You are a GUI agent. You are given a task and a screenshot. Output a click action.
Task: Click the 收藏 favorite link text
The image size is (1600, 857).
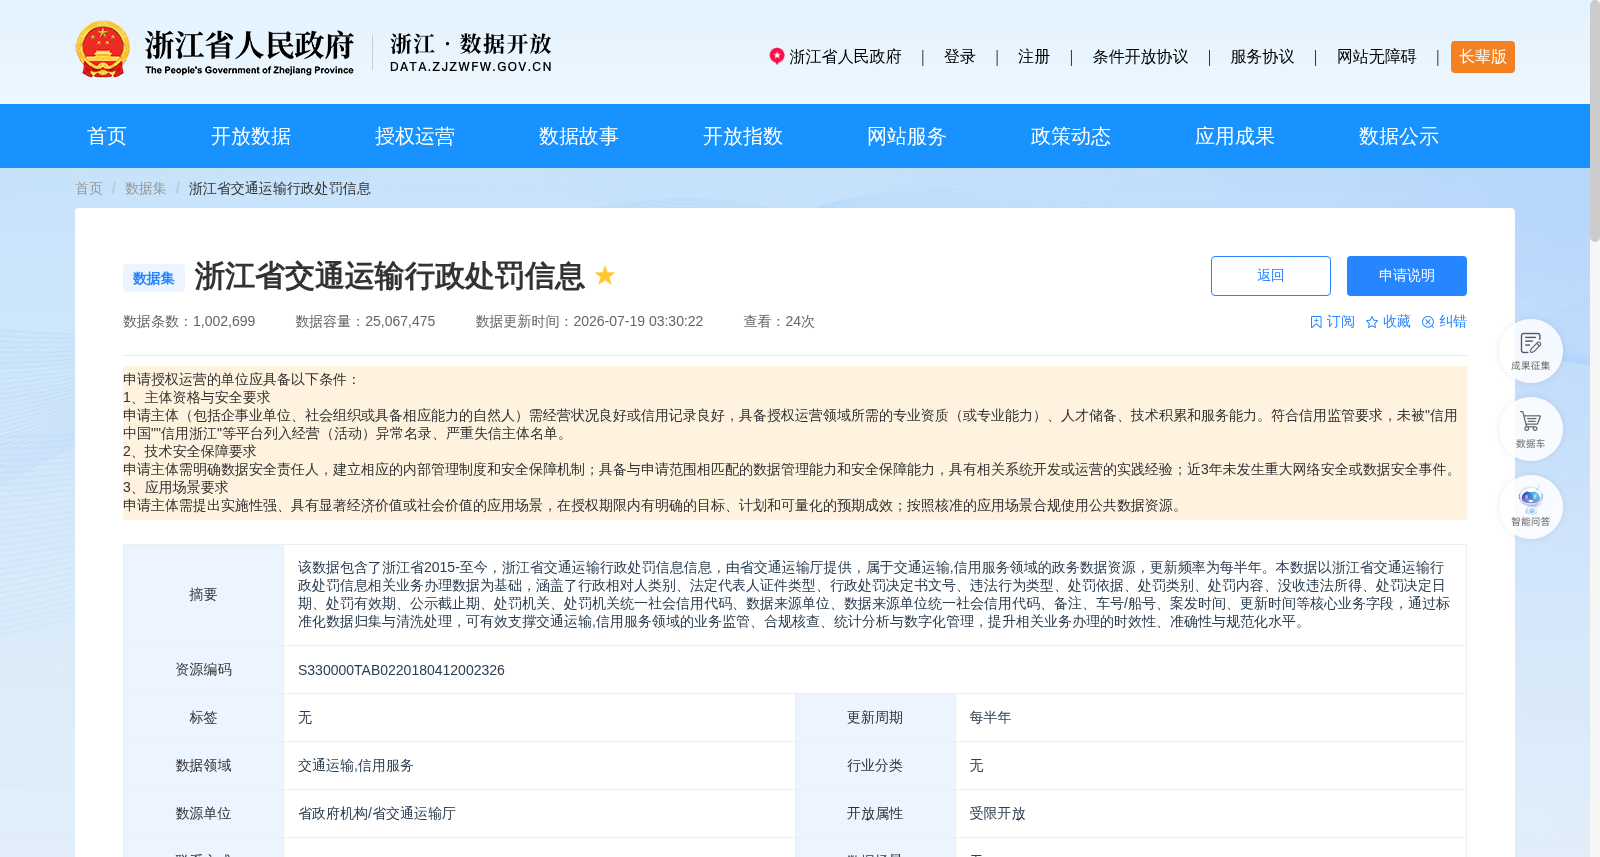pyautogui.click(x=1396, y=322)
